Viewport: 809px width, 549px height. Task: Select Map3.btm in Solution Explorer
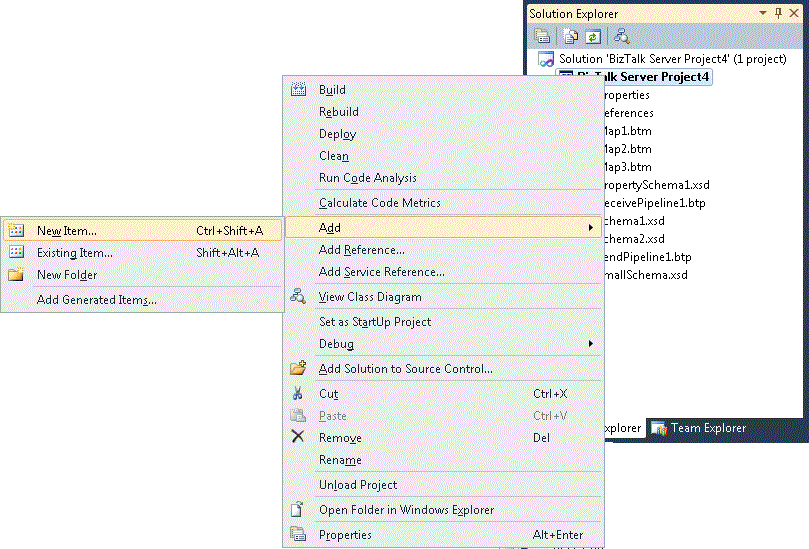pyautogui.click(x=628, y=167)
